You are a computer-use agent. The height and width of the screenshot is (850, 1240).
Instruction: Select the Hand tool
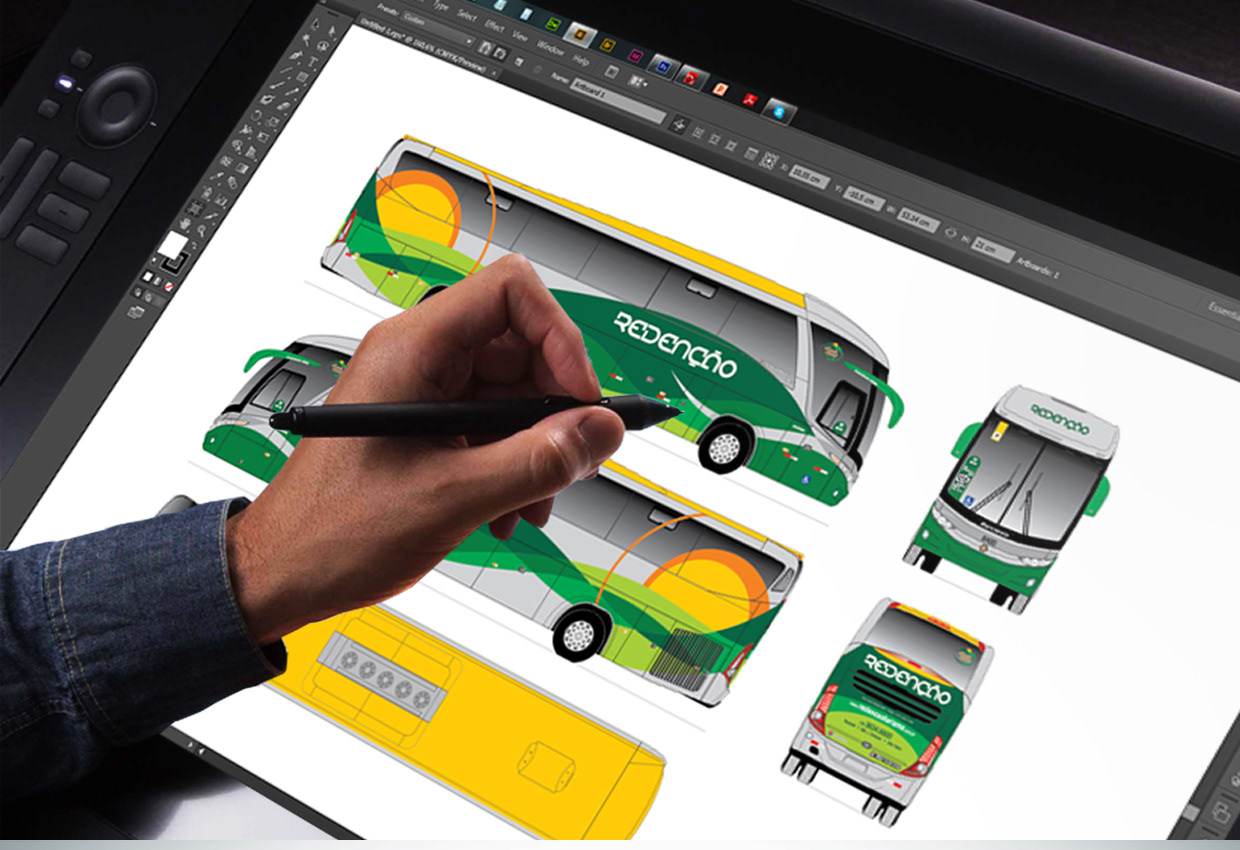pyautogui.click(x=186, y=224)
